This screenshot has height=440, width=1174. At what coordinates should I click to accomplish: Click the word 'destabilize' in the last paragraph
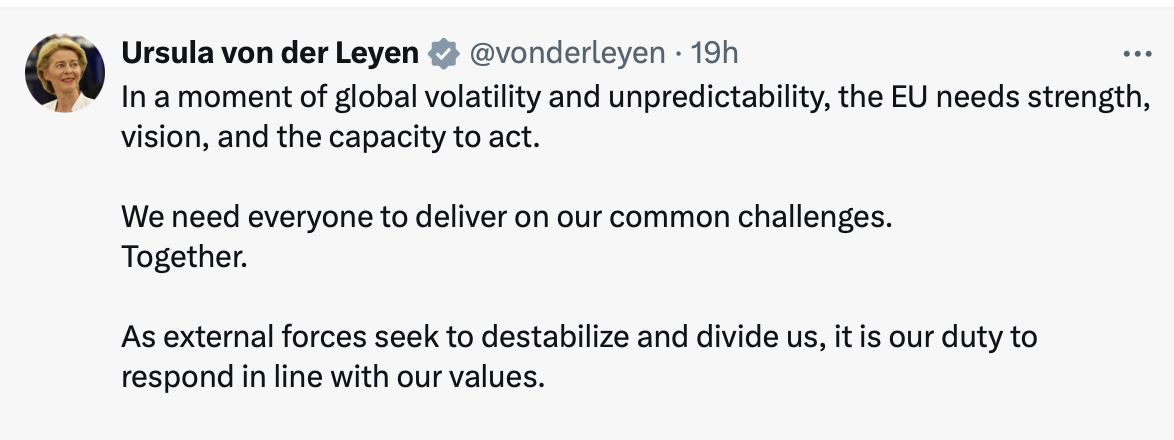click(555, 337)
